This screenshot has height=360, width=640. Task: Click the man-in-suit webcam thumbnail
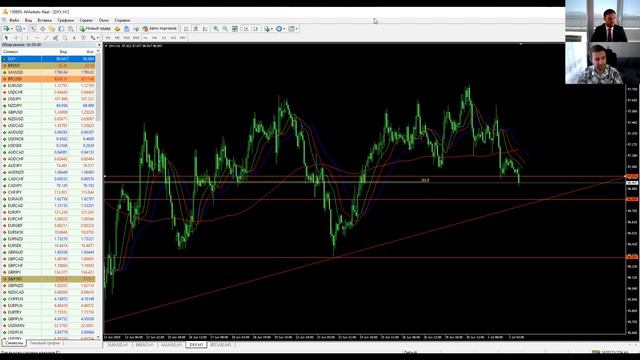pos(602,21)
